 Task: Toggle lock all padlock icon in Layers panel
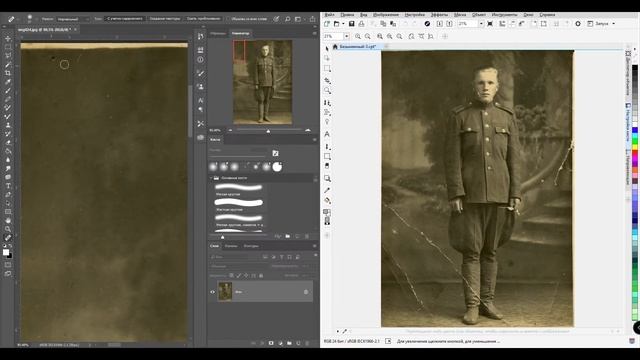pos(261,276)
